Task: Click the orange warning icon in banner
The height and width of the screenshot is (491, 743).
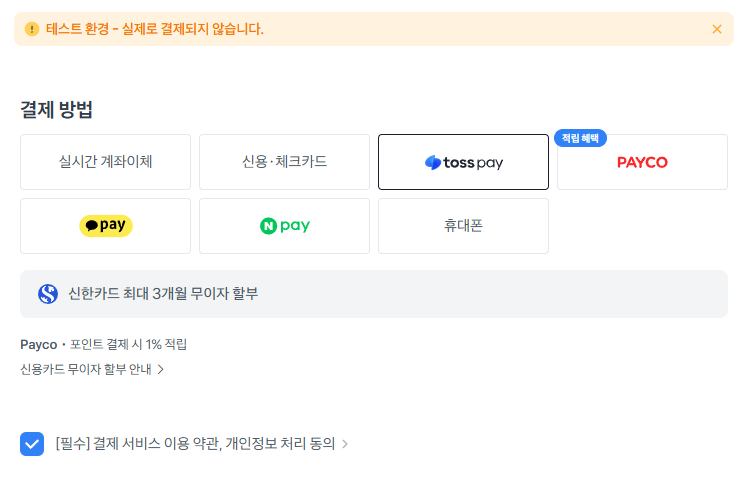Action: pyautogui.click(x=32, y=29)
